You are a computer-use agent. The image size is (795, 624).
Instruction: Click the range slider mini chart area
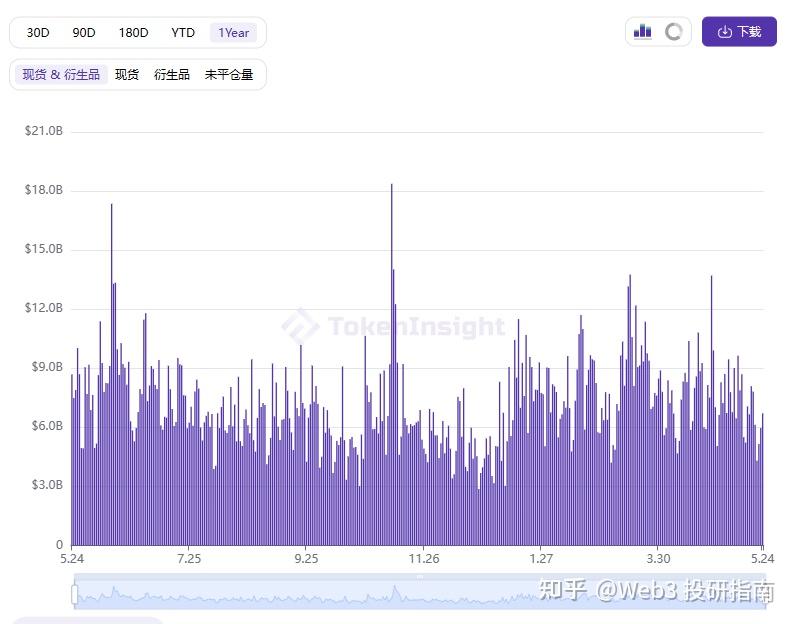click(x=420, y=592)
